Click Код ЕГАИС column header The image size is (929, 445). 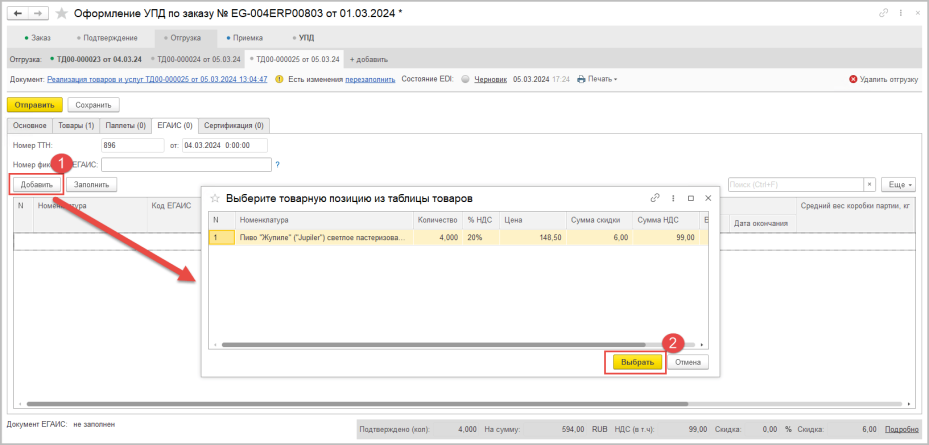[173, 206]
